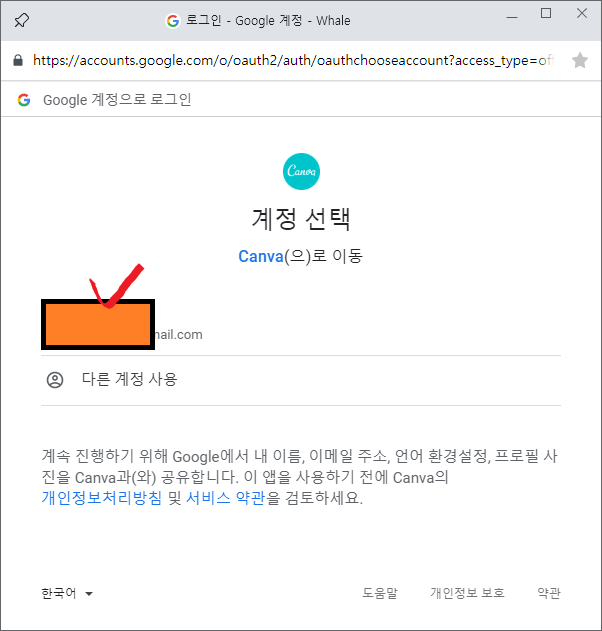
Task: Bookmark the page with the star icon
Action: 579,60
